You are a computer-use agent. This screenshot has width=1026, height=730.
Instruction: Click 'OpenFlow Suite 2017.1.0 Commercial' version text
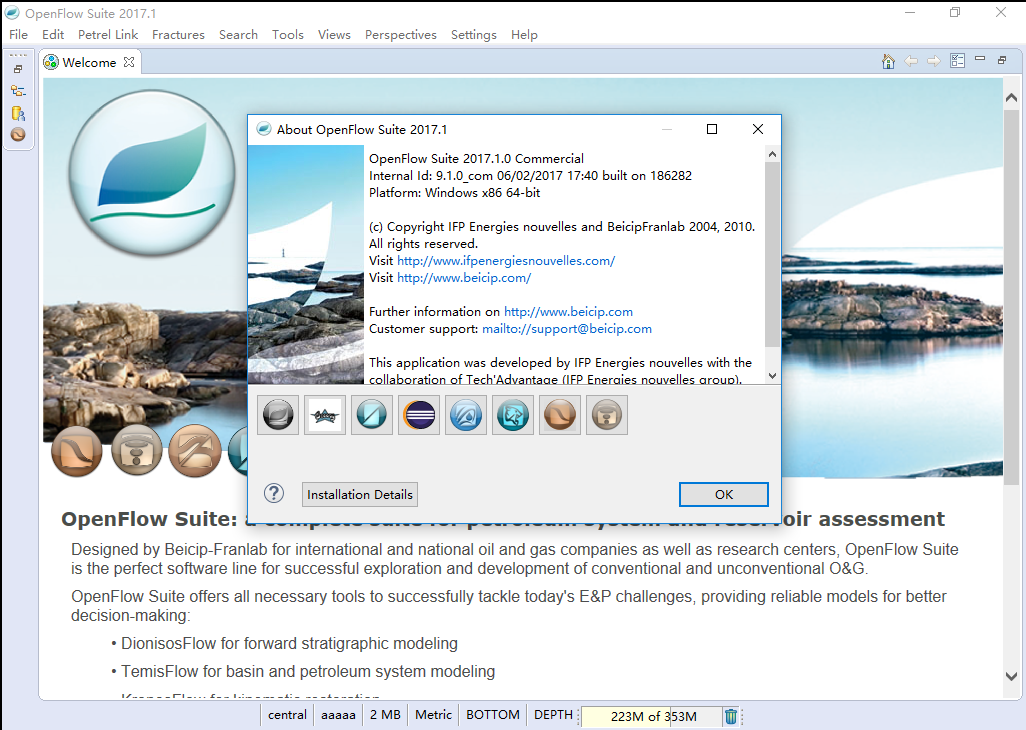point(476,158)
